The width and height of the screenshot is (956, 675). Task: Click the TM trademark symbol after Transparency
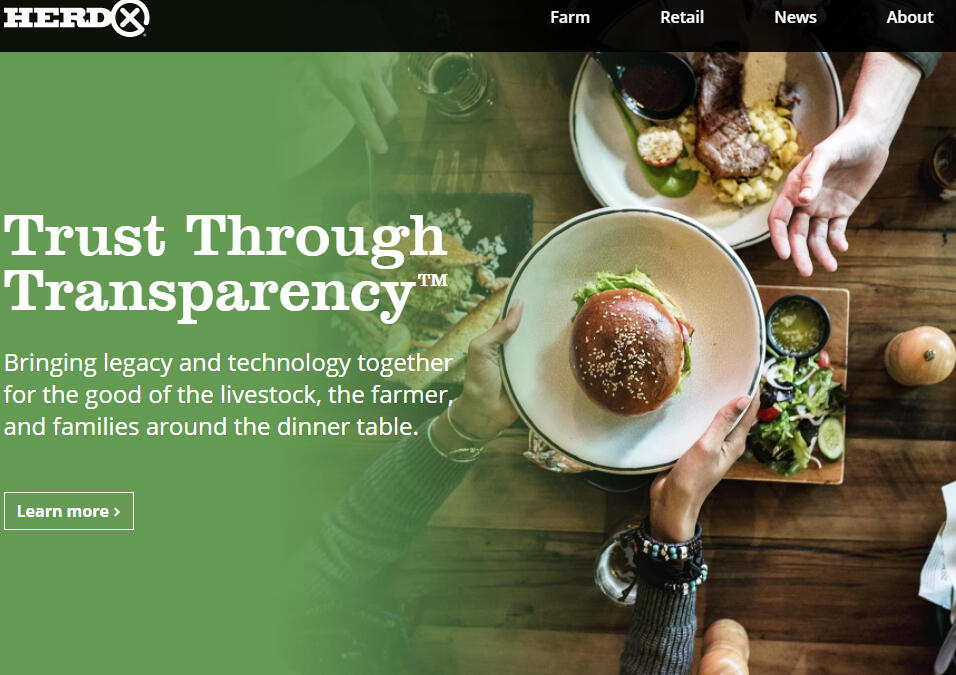[x=432, y=280]
